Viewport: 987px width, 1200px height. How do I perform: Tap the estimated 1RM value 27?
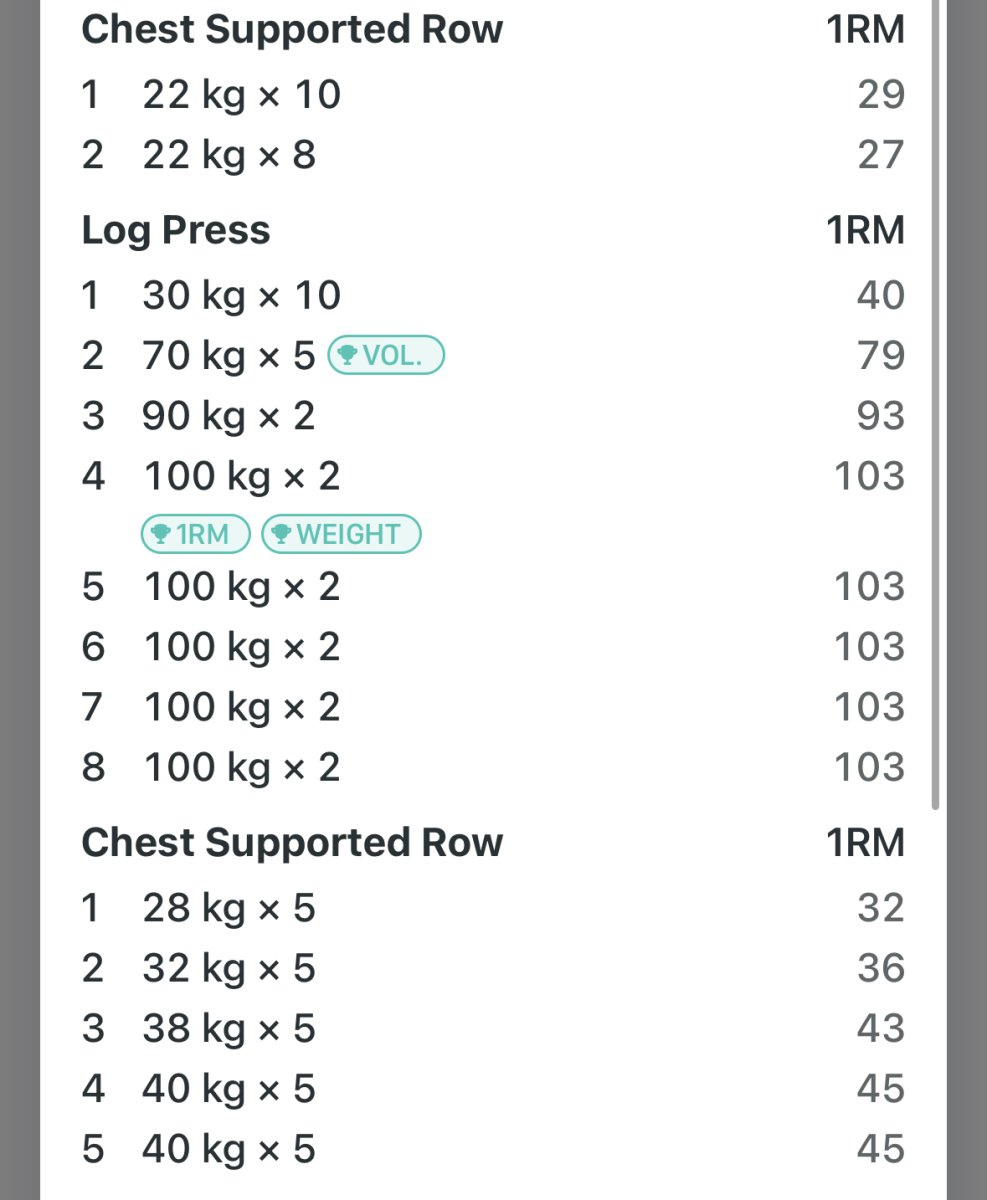[x=880, y=155]
